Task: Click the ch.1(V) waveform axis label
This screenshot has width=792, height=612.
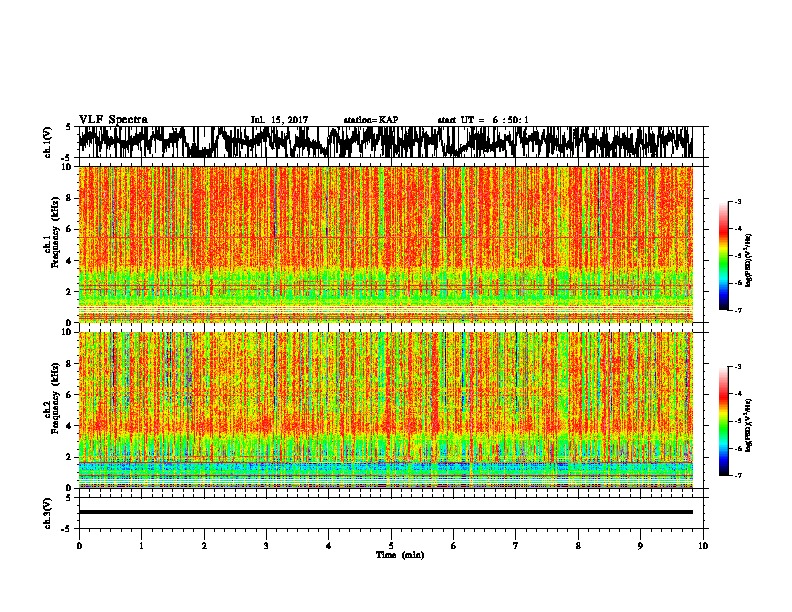Action: point(47,142)
